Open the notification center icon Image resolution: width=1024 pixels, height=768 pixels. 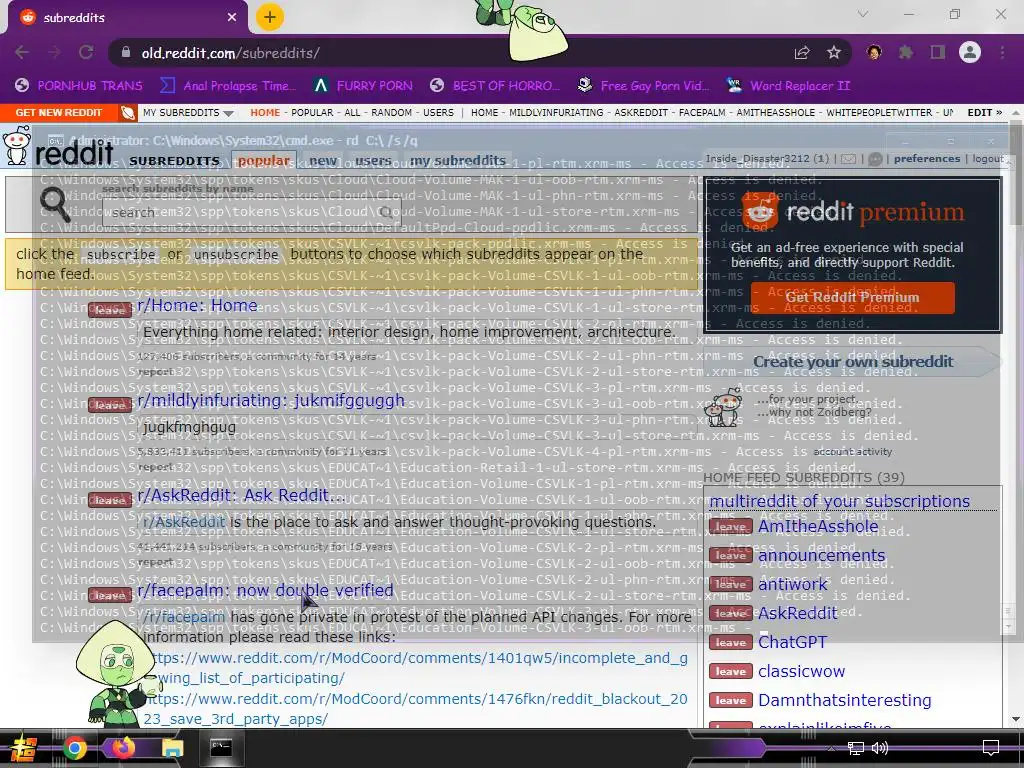(991, 748)
